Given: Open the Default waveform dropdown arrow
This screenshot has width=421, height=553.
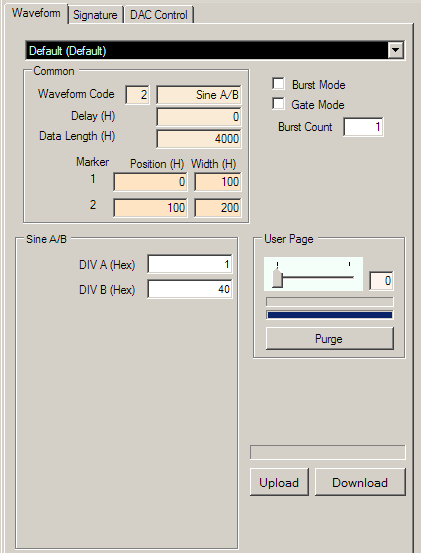Looking at the screenshot, I should click(x=395, y=50).
